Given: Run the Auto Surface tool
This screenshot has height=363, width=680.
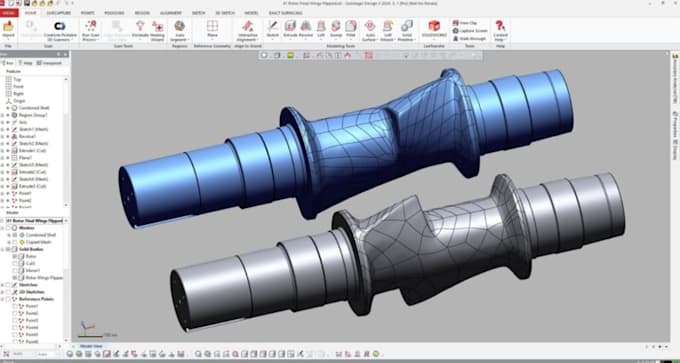Looking at the screenshot, I should [370, 30].
